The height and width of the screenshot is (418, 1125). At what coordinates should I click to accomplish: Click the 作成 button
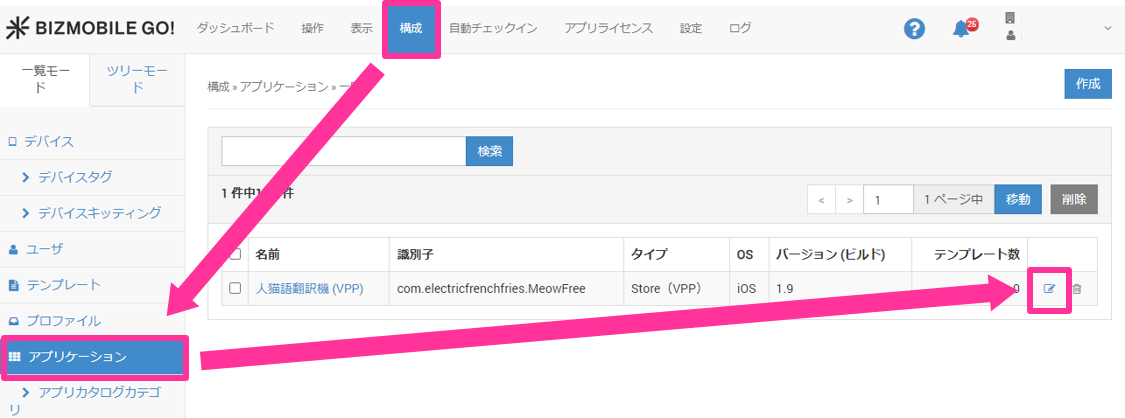(1087, 84)
